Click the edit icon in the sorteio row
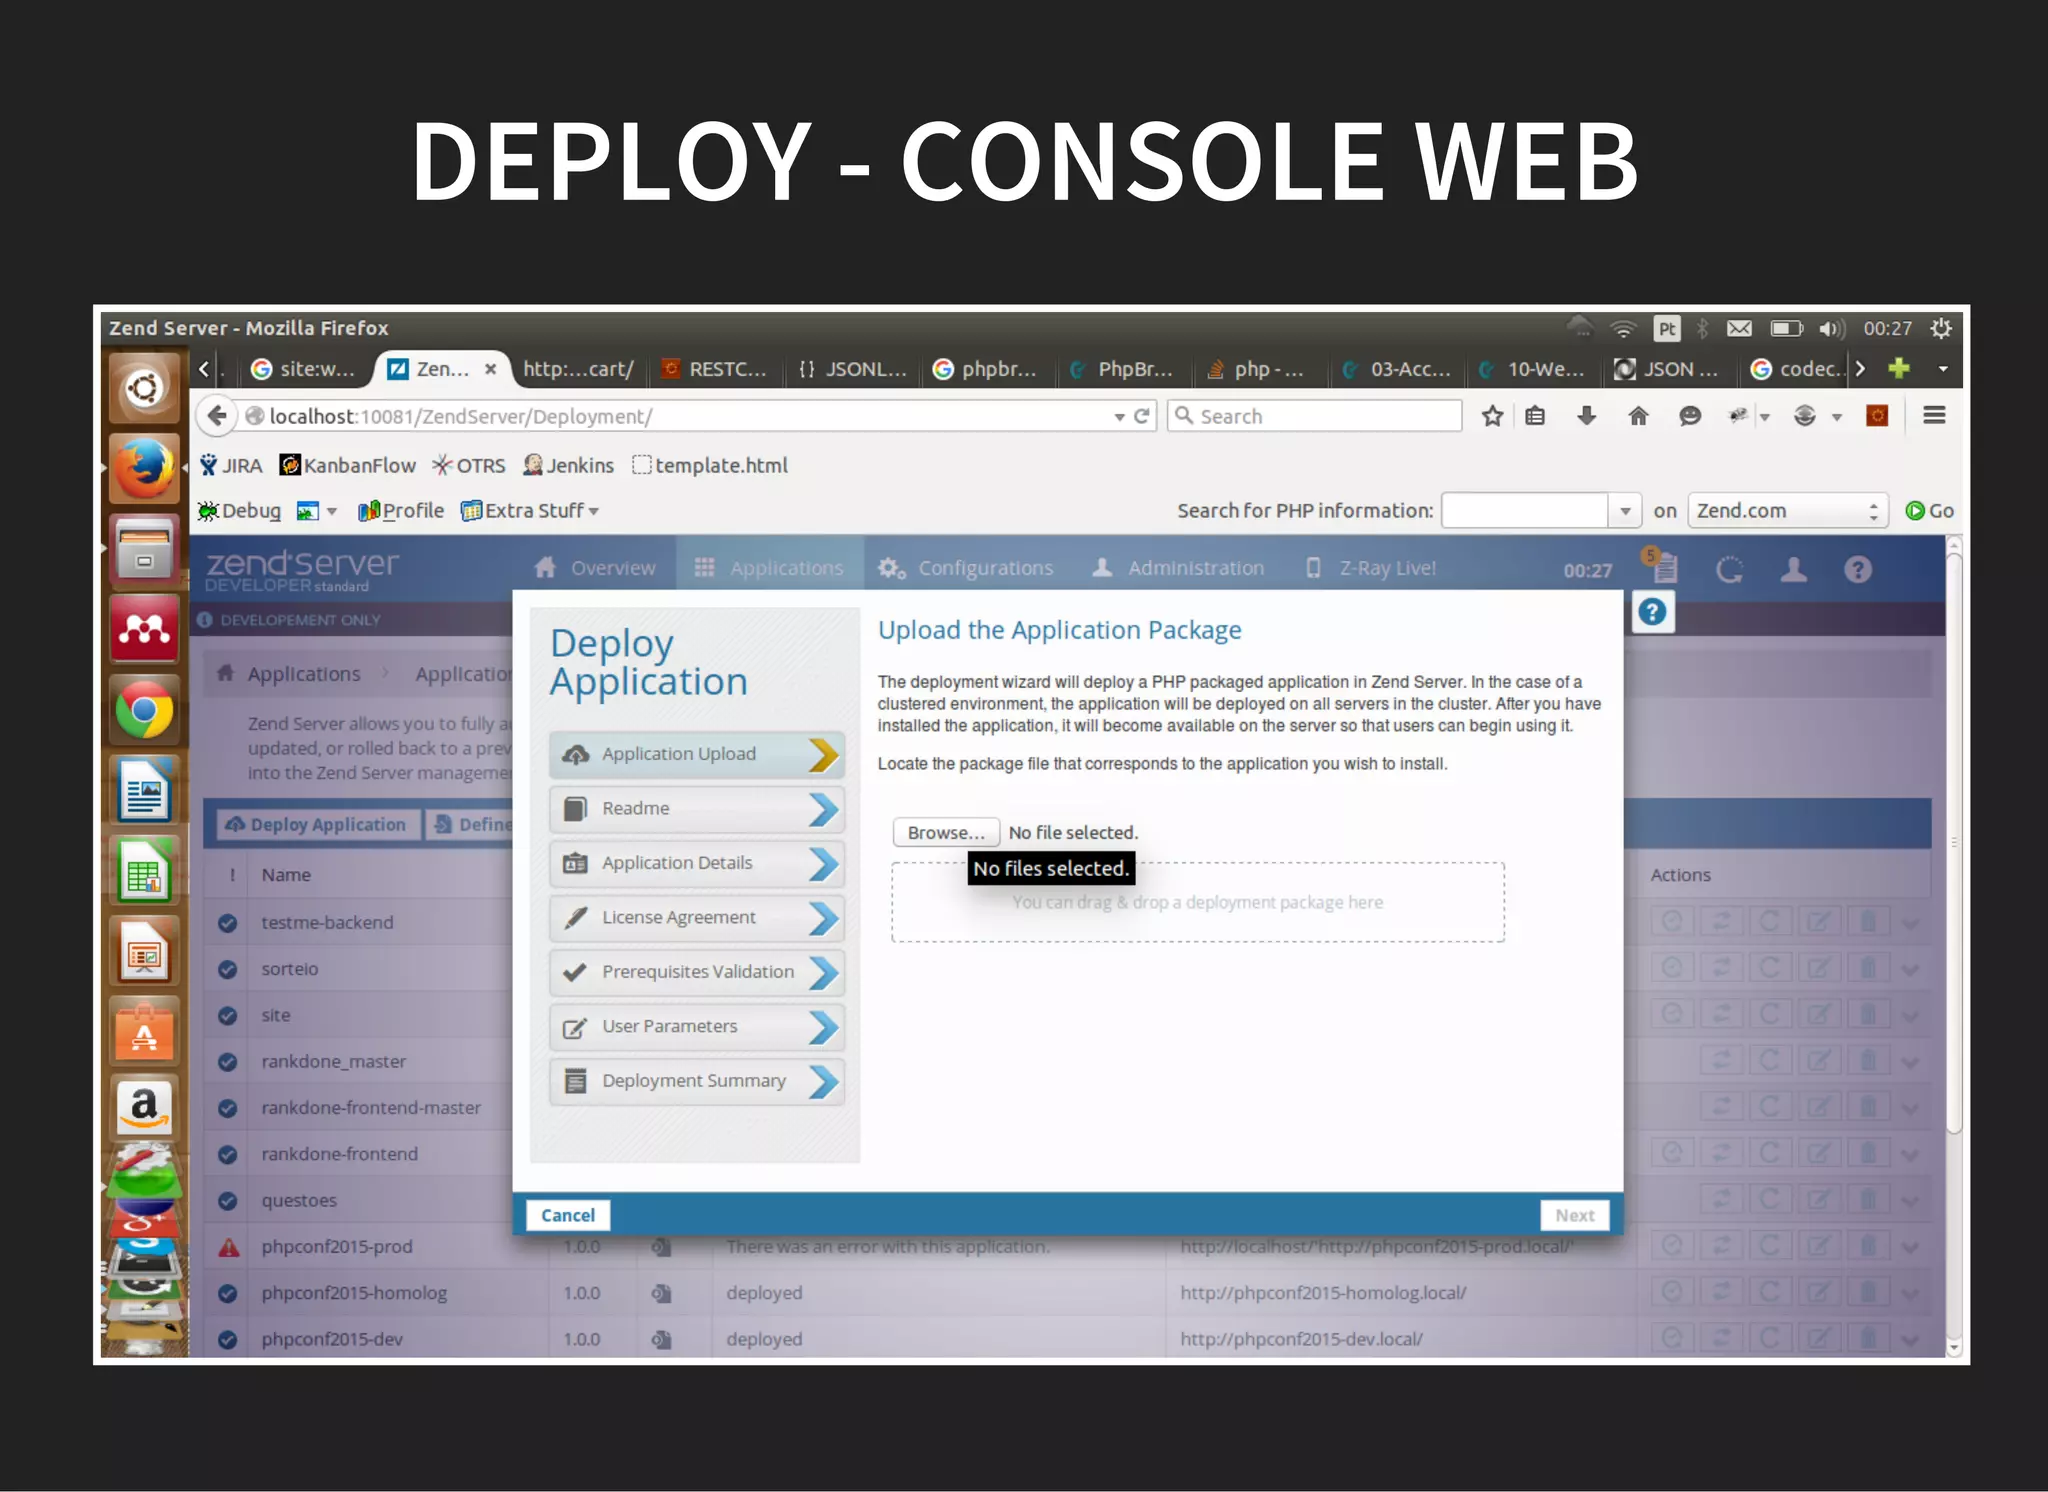The image size is (2048, 1492). [1819, 968]
